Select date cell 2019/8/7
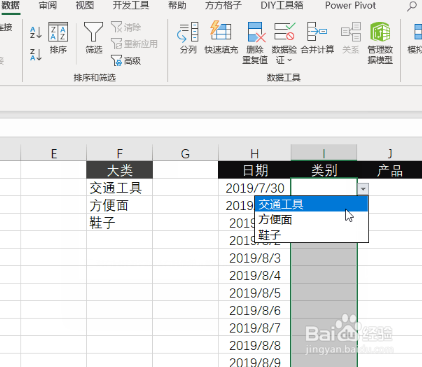 click(255, 328)
